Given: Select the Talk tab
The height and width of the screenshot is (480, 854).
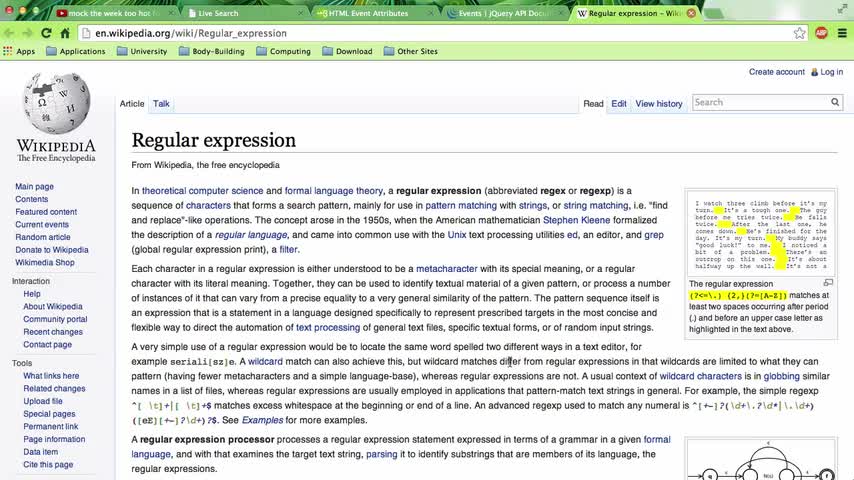Looking at the screenshot, I should [161, 104].
